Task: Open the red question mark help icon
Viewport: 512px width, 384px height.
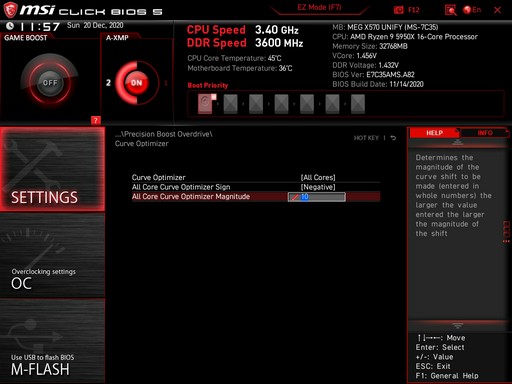Action: click(96, 120)
